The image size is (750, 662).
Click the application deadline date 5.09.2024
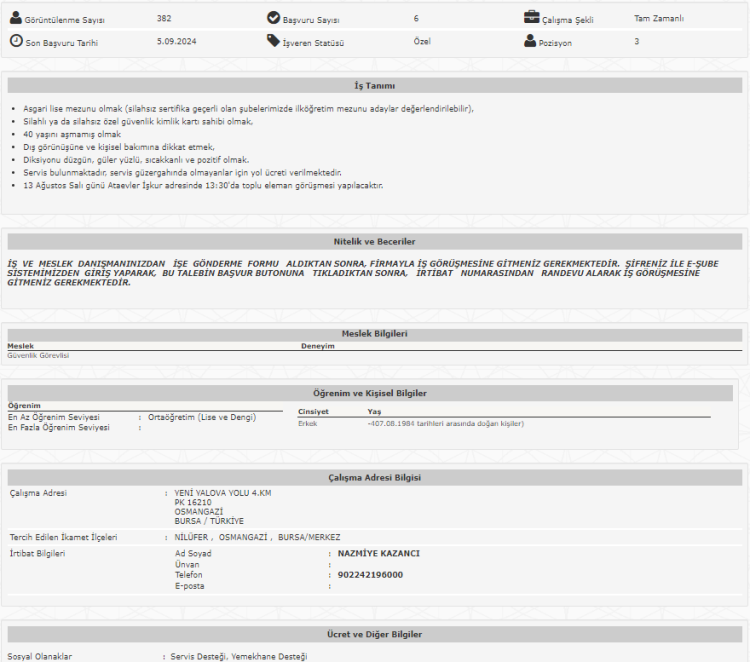coord(177,42)
